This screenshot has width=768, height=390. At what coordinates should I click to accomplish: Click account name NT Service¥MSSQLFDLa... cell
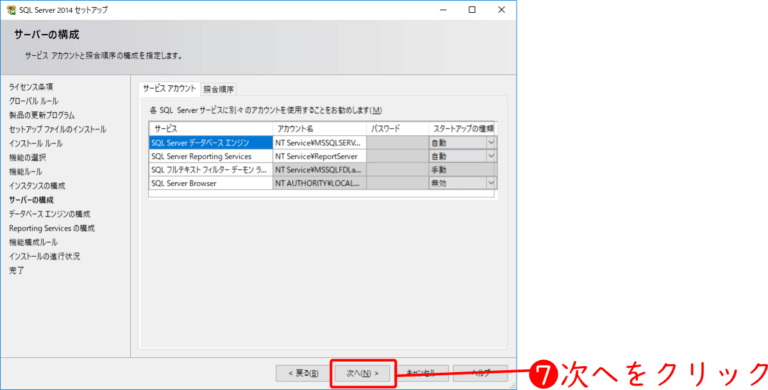coord(319,170)
